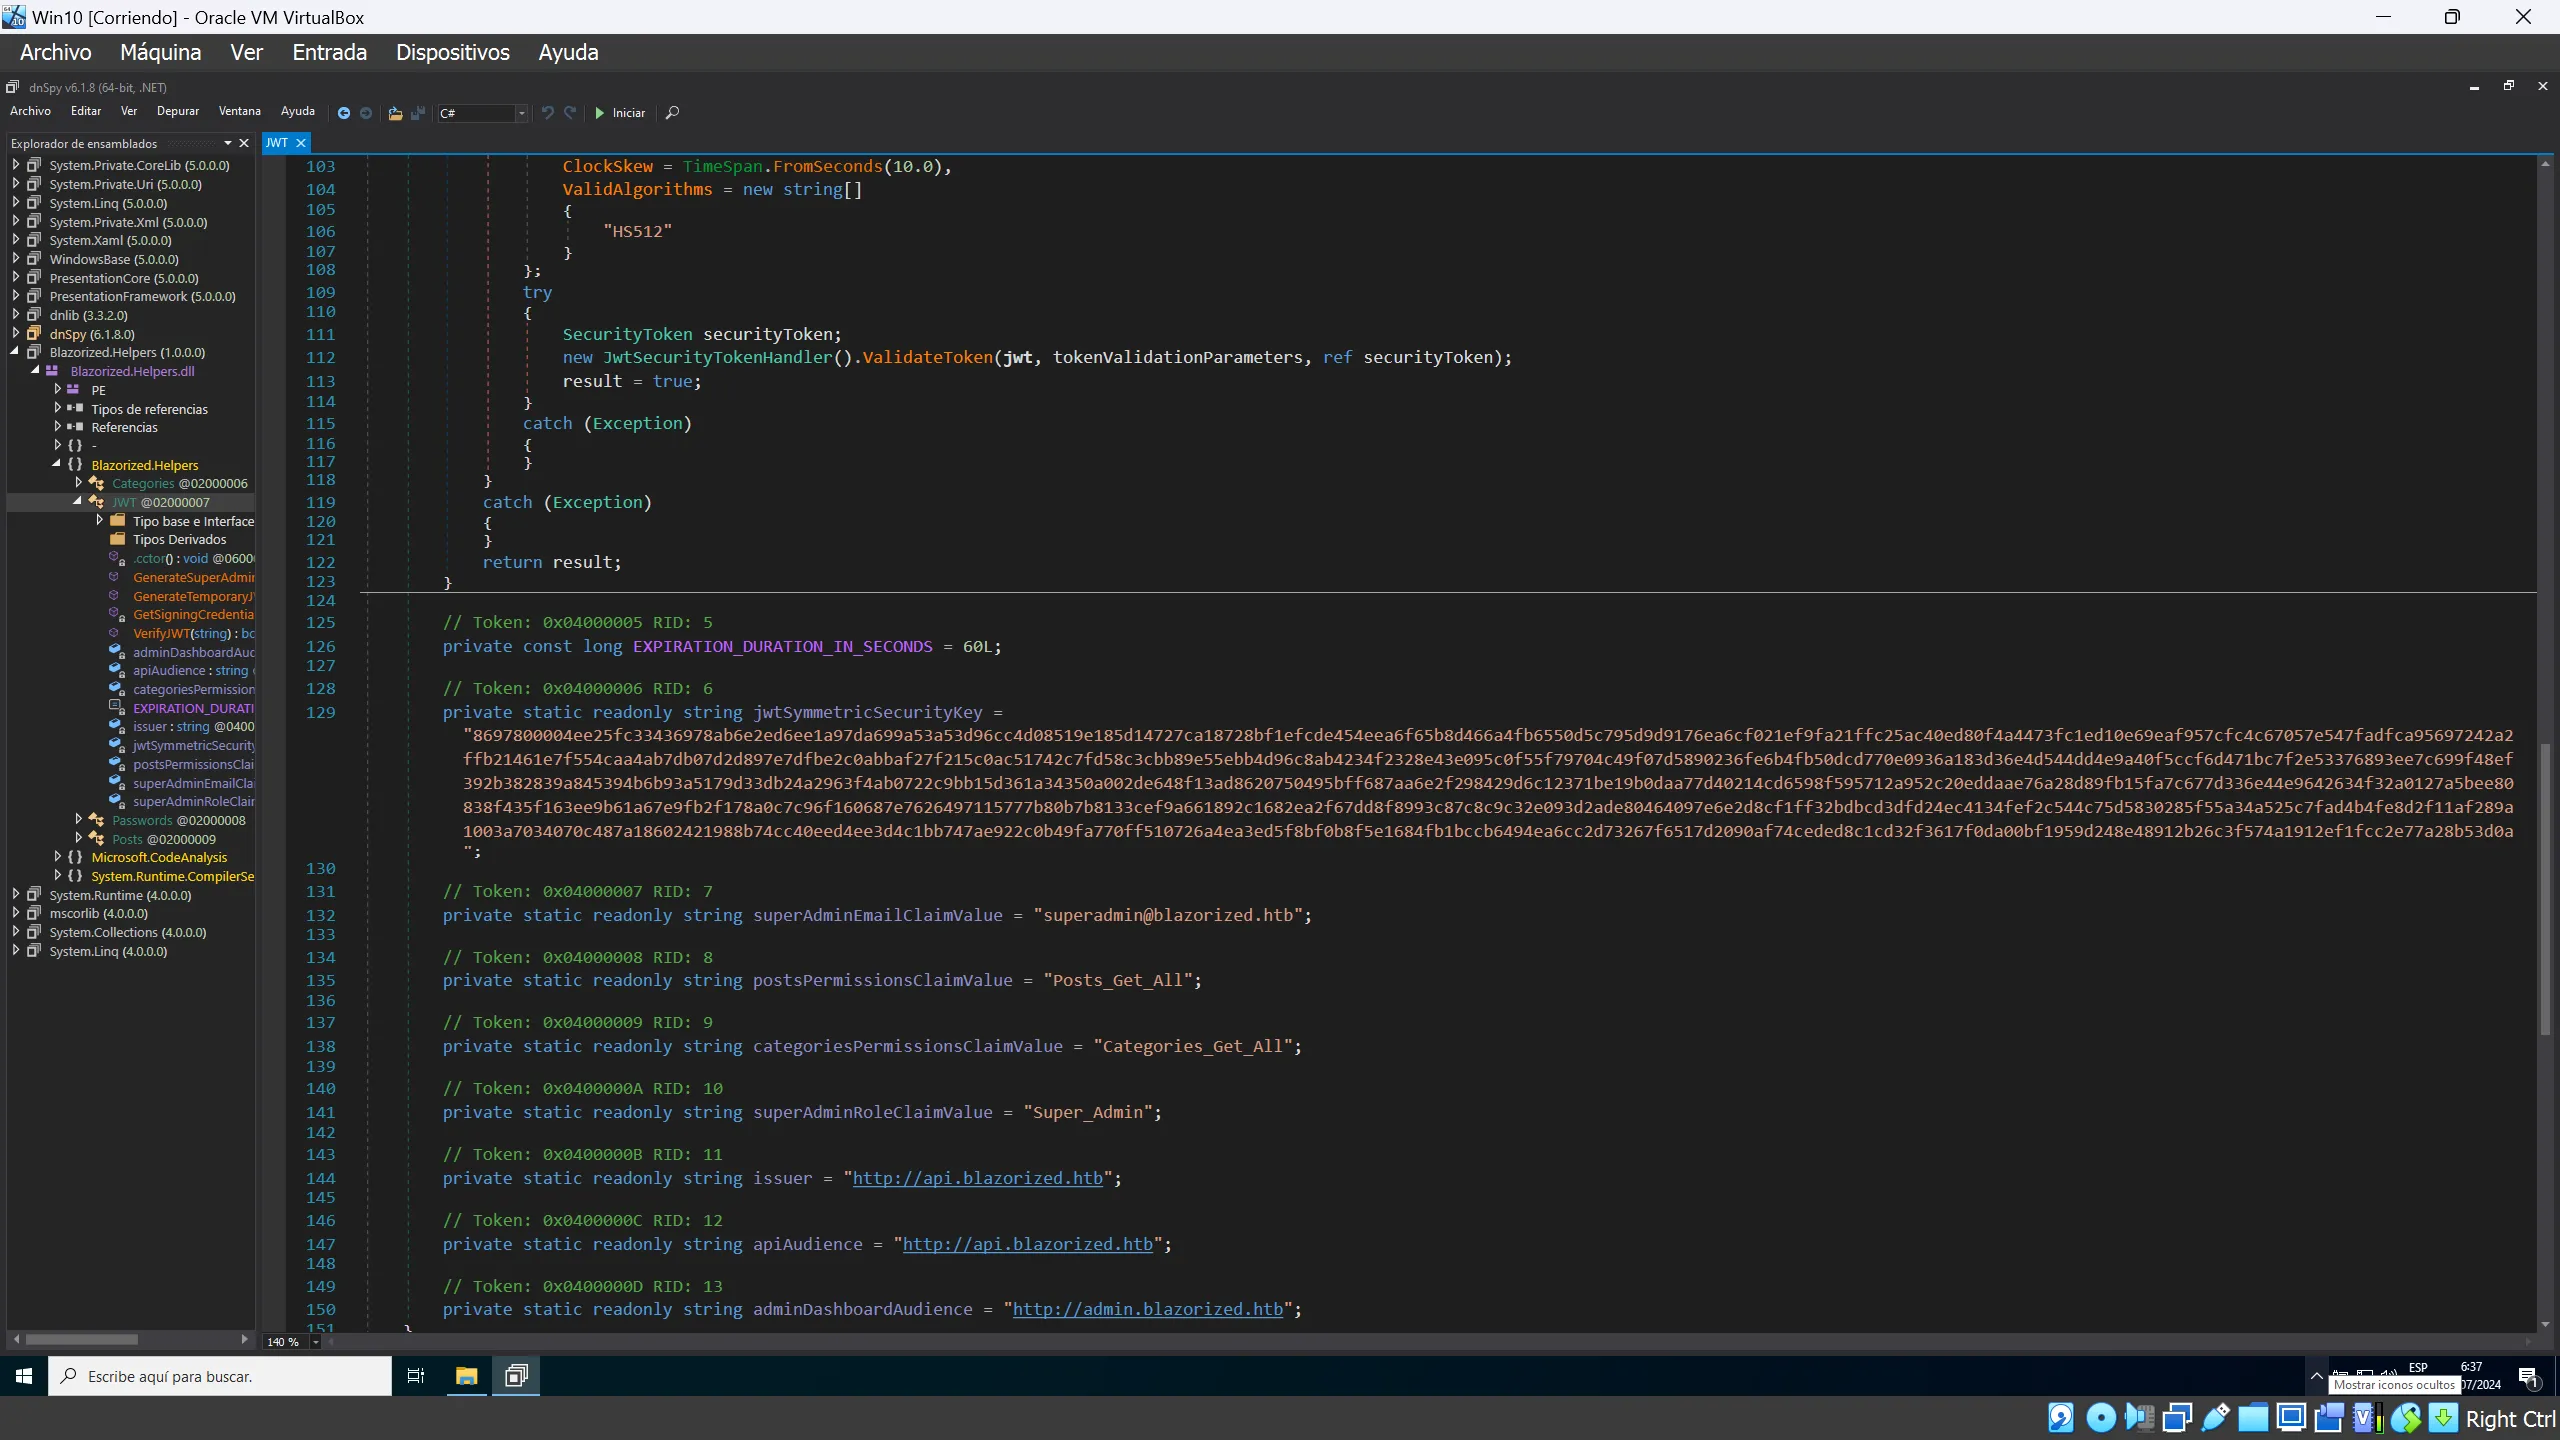
Task: Click the redo icon in the toolbar
Action: [x=570, y=113]
